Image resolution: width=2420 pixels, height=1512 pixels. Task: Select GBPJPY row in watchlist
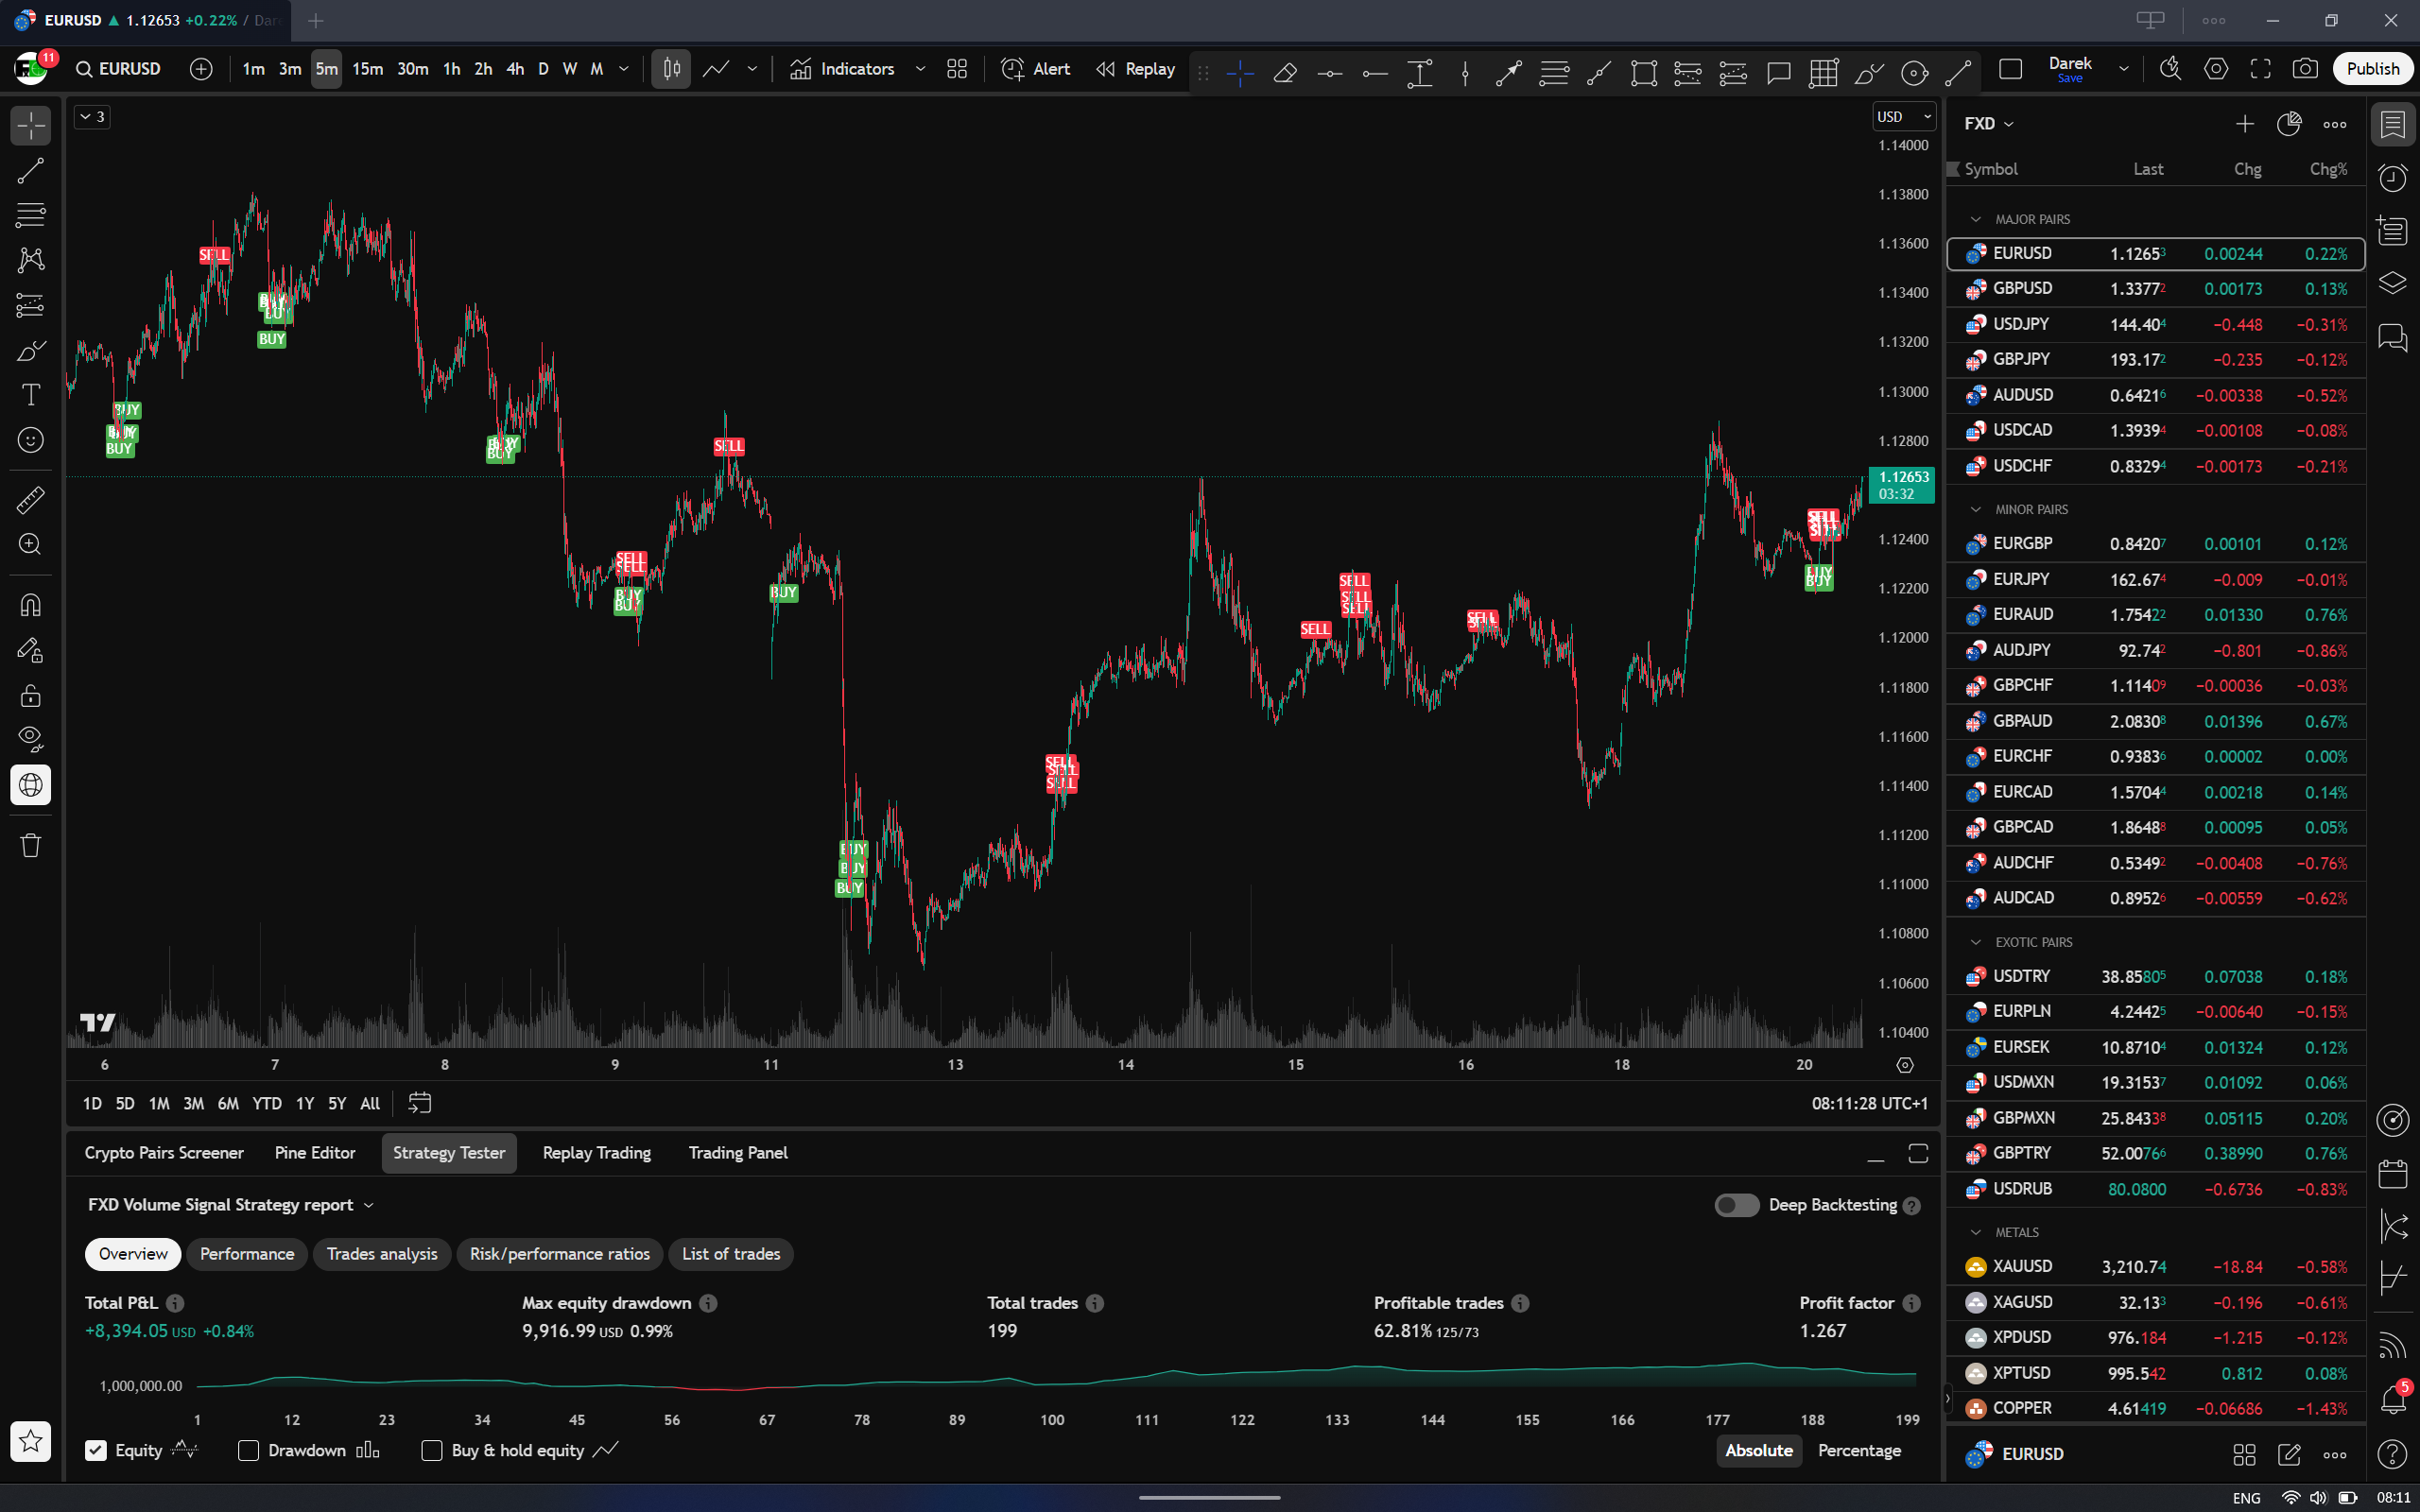(x=2156, y=359)
